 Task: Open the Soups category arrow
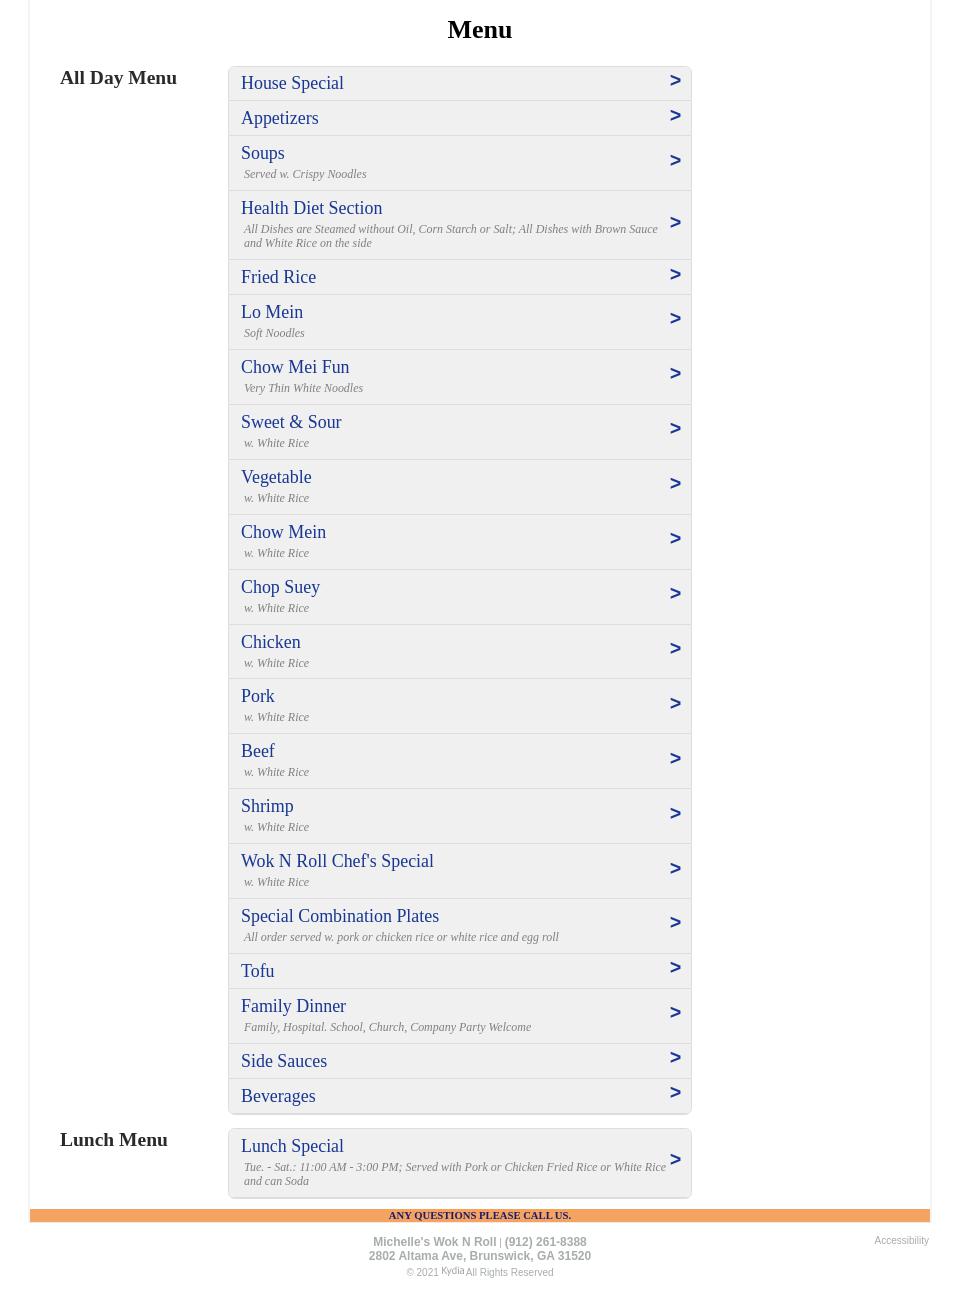click(675, 161)
